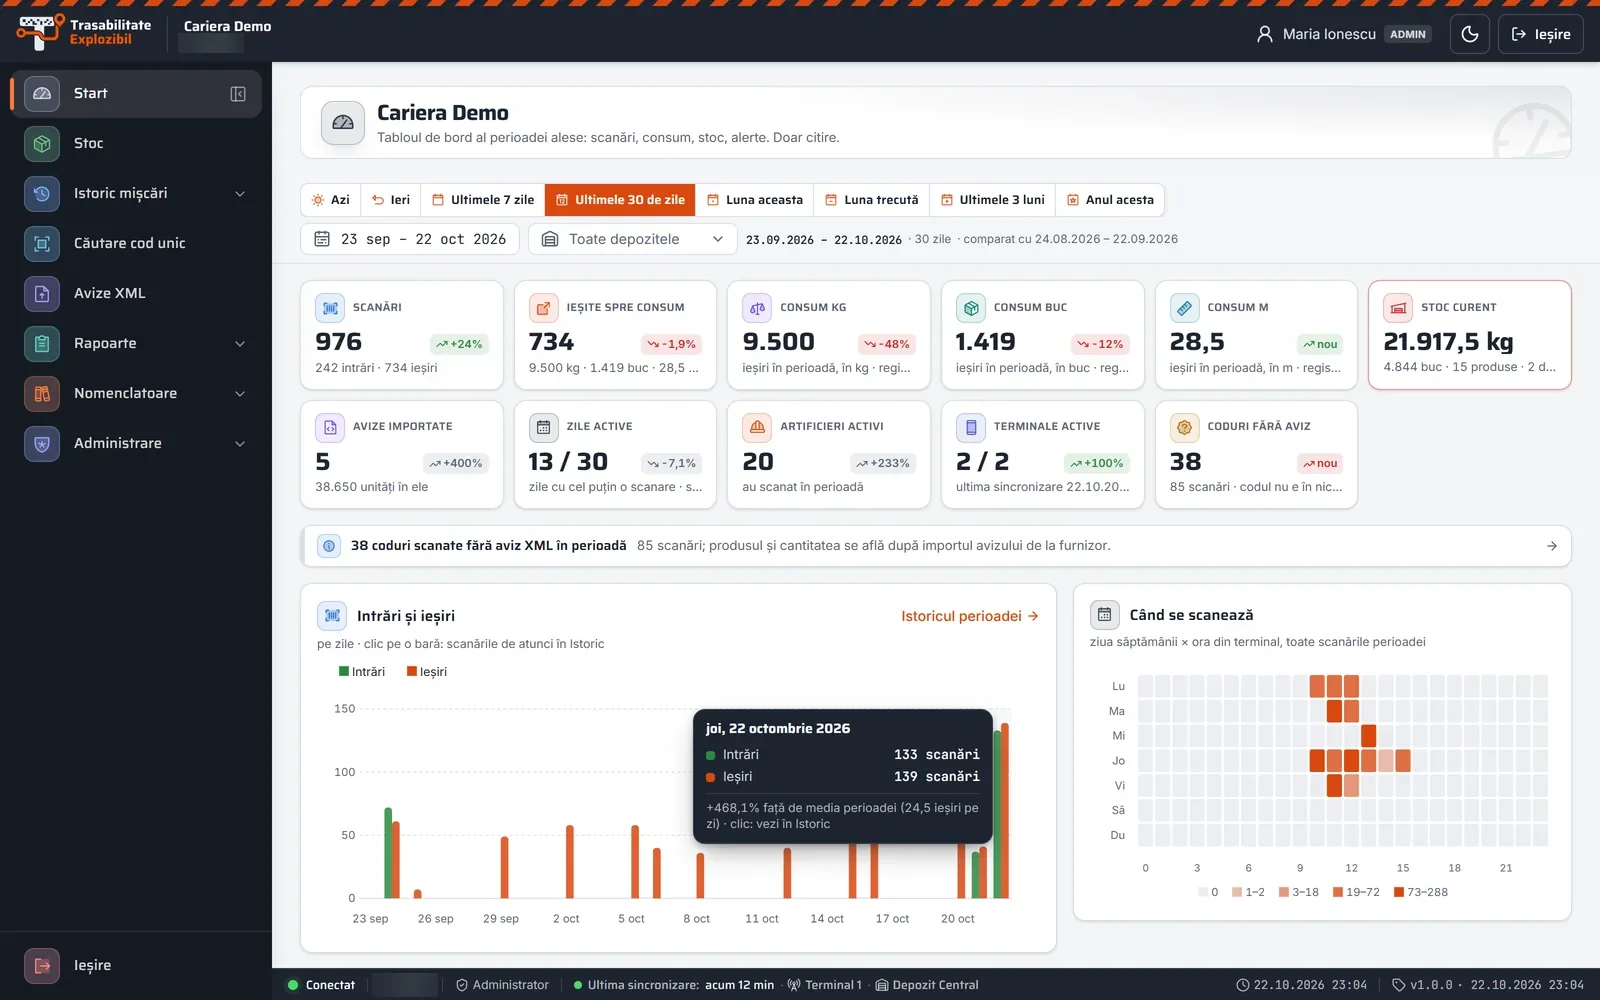Click the Consum M ruler icon
This screenshot has height=1000, width=1600.
(1184, 307)
